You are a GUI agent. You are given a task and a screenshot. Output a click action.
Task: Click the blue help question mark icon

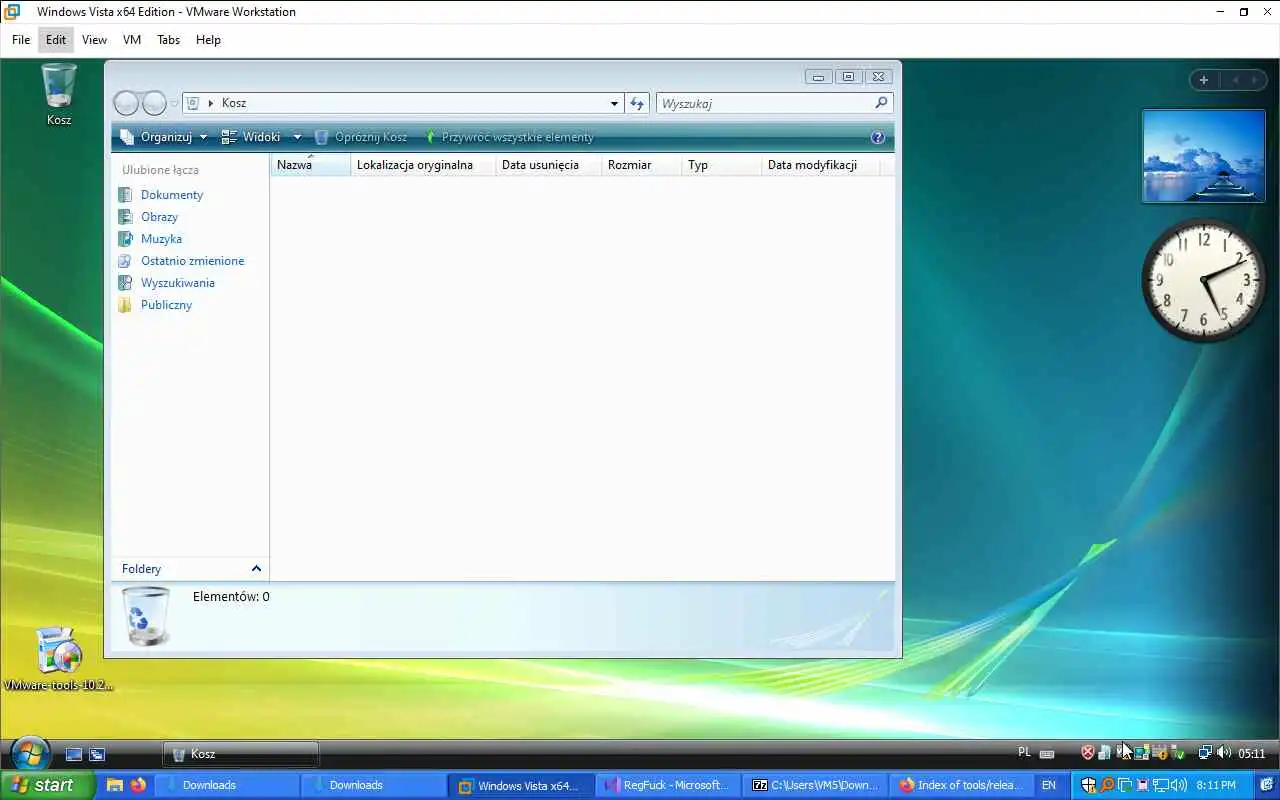pos(878,137)
